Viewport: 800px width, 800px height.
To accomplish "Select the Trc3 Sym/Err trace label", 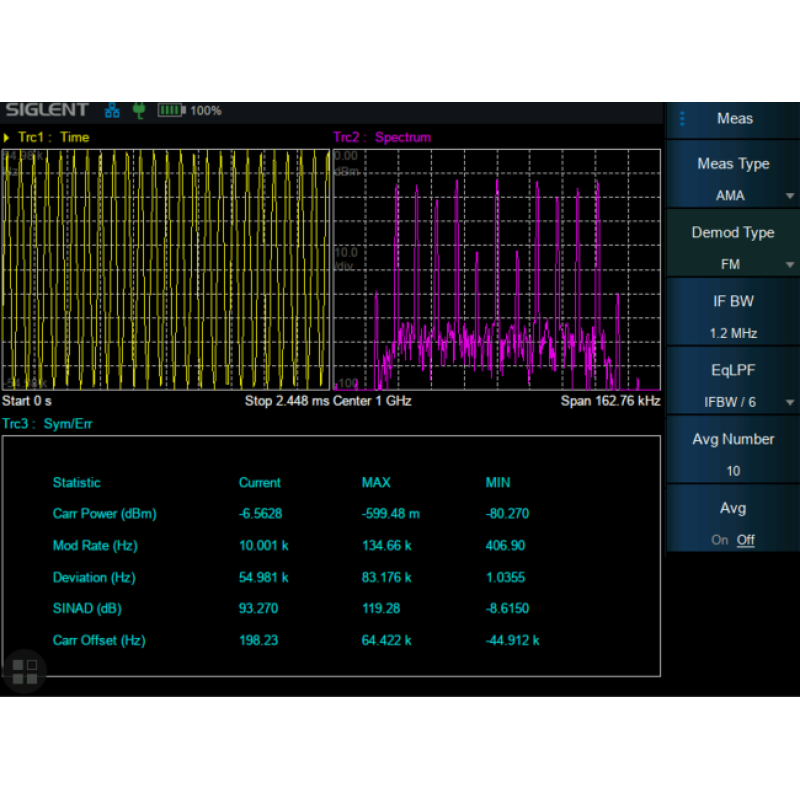I will (48, 423).
